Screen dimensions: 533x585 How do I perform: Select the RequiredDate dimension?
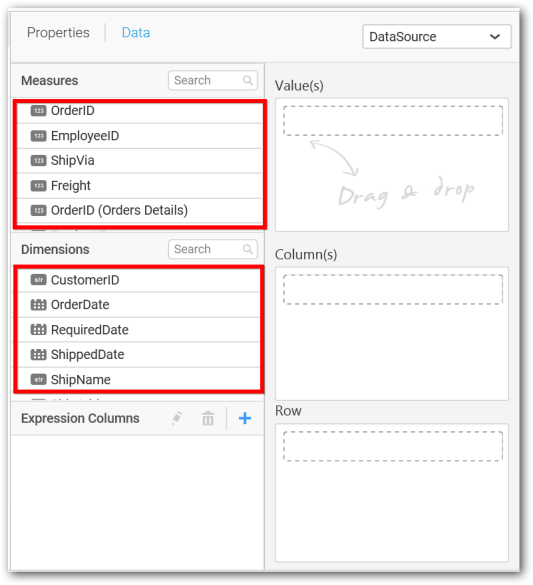(x=139, y=330)
